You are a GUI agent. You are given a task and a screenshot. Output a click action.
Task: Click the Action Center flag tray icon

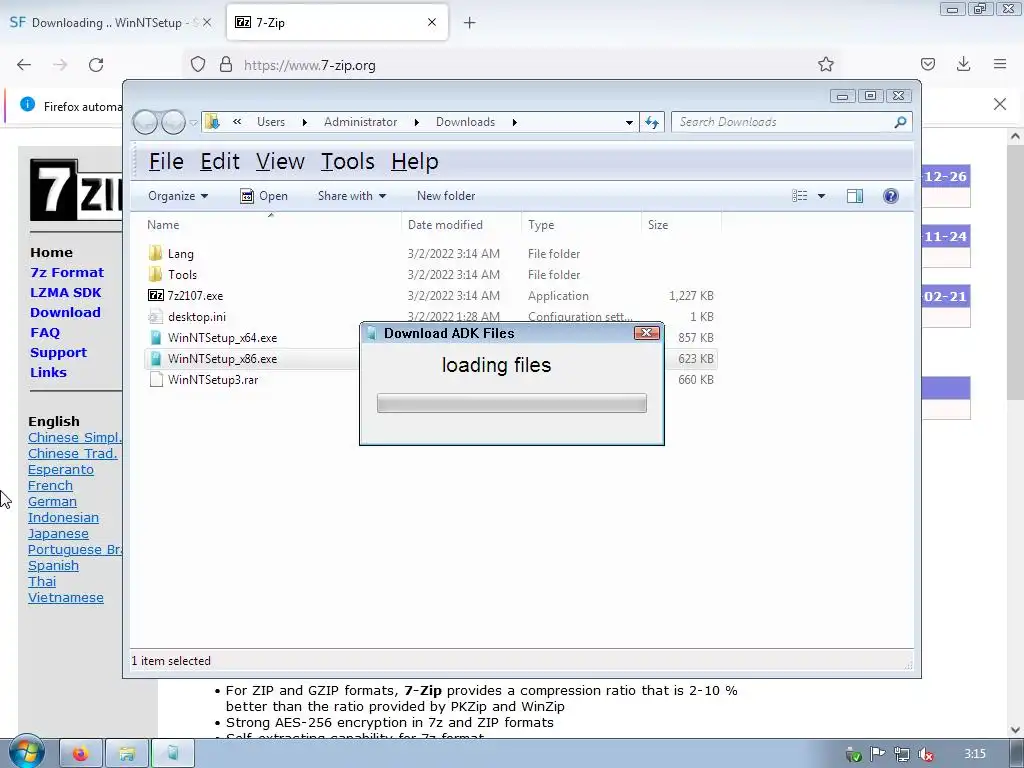point(877,754)
